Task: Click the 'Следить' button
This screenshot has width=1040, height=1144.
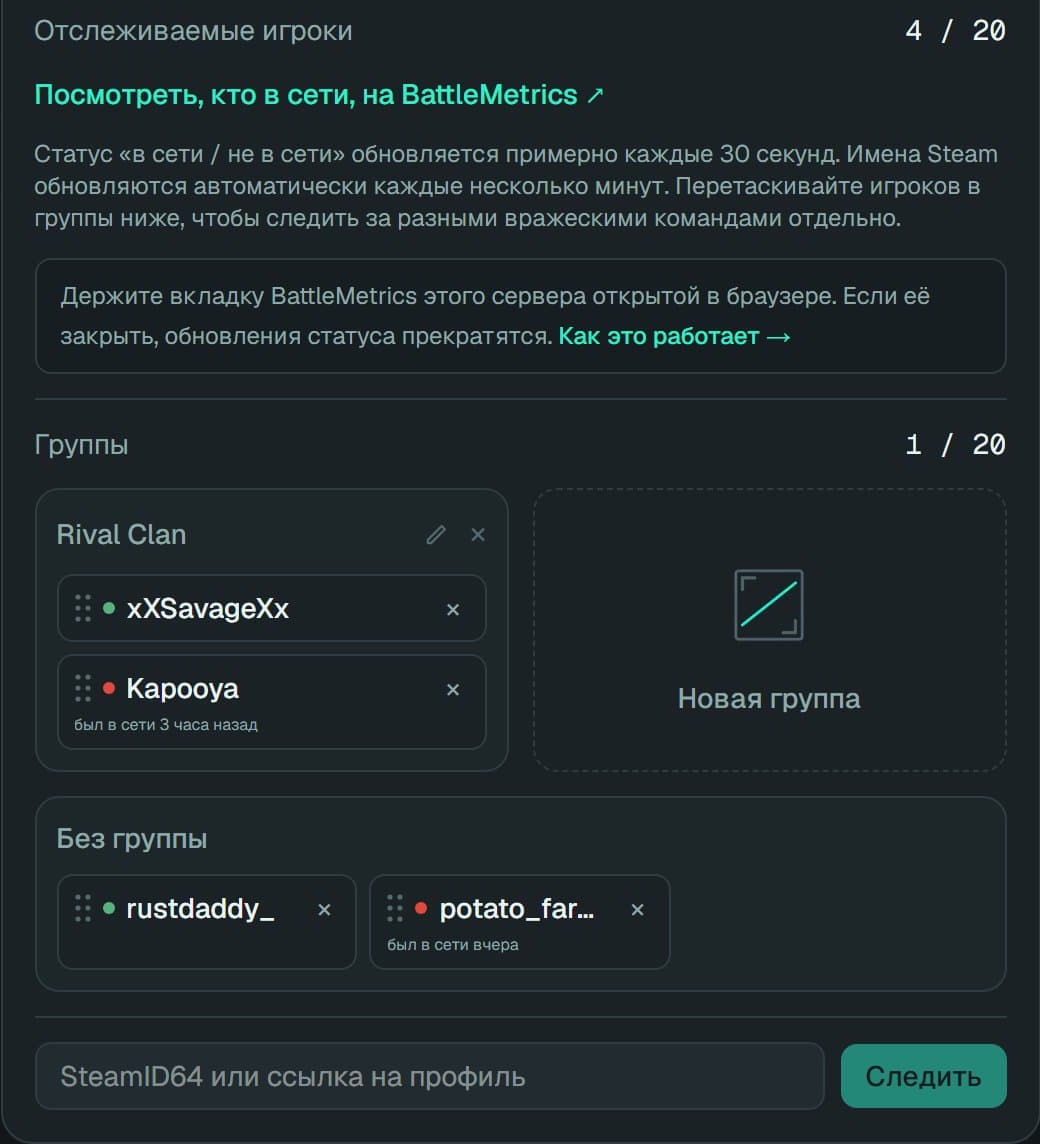Action: (x=923, y=1076)
